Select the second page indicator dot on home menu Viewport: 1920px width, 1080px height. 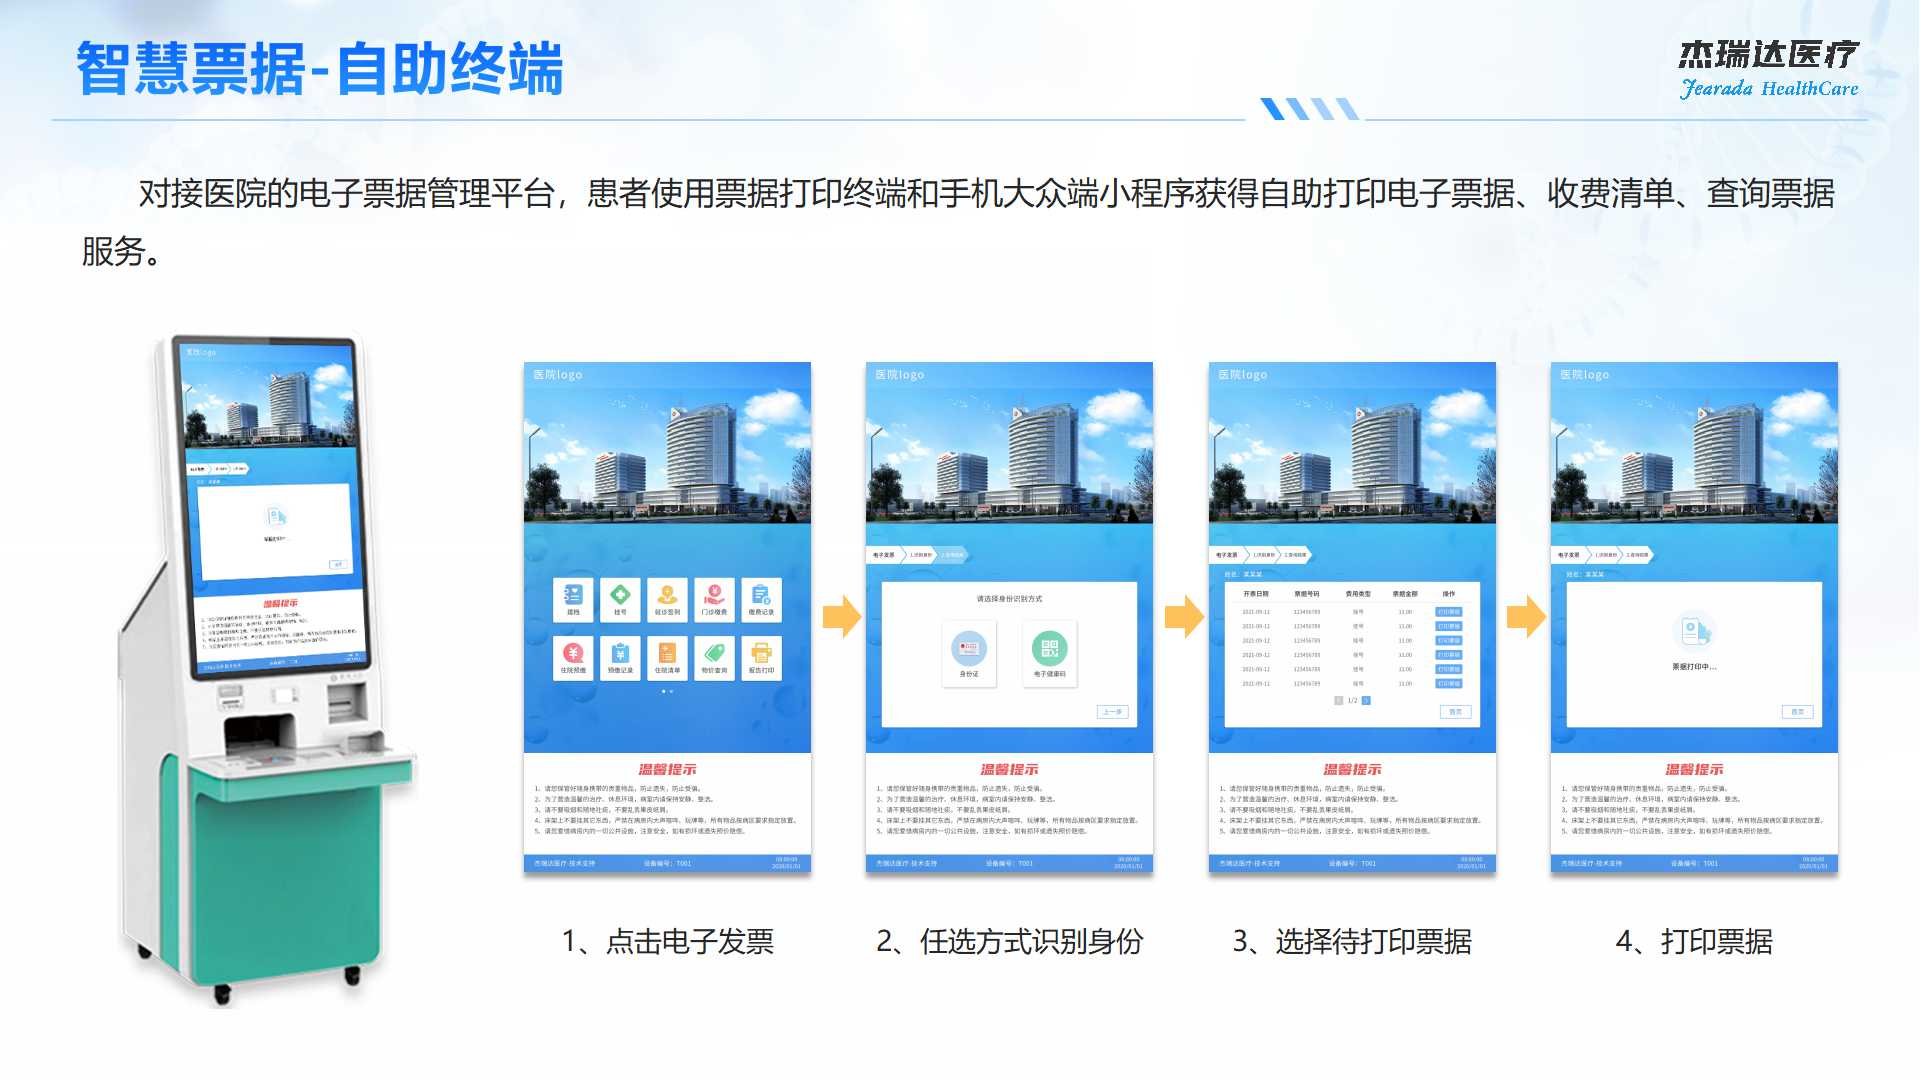pyautogui.click(x=671, y=691)
